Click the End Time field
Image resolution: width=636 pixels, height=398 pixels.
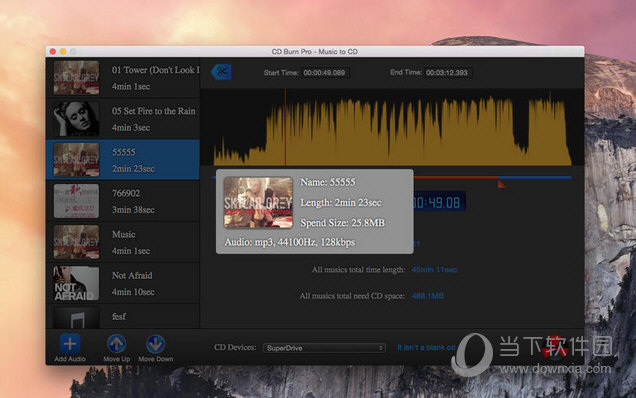tap(447, 73)
